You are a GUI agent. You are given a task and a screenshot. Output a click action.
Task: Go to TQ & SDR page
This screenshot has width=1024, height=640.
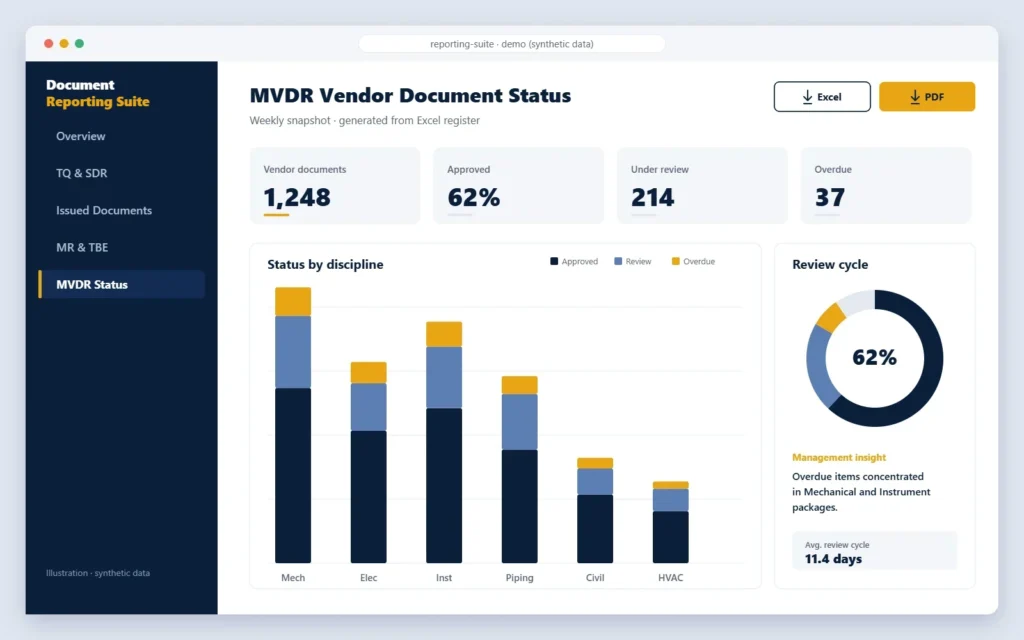coord(82,173)
